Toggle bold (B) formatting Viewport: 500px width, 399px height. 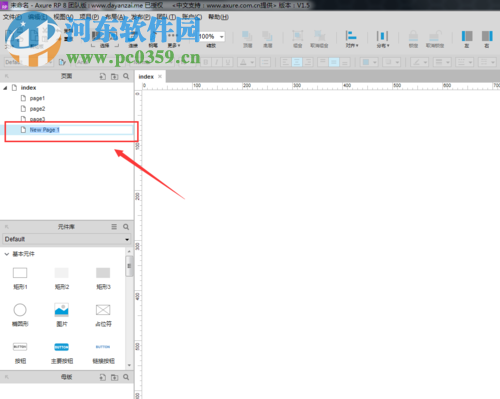pos(206,62)
